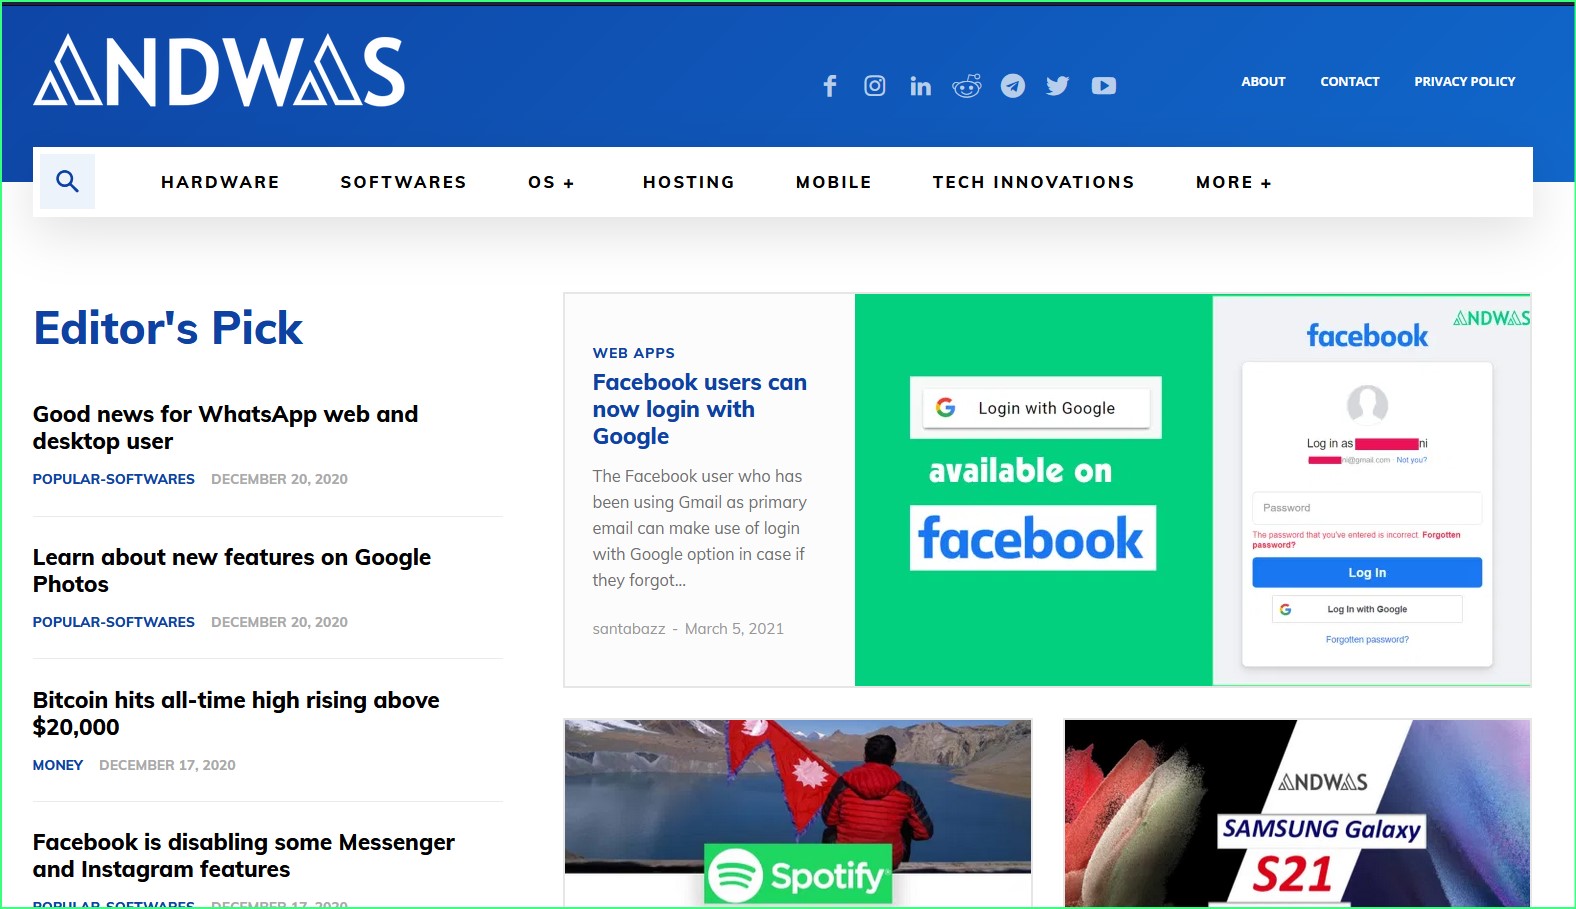Go to the ABOUT page
Image resolution: width=1576 pixels, height=909 pixels.
click(1264, 82)
